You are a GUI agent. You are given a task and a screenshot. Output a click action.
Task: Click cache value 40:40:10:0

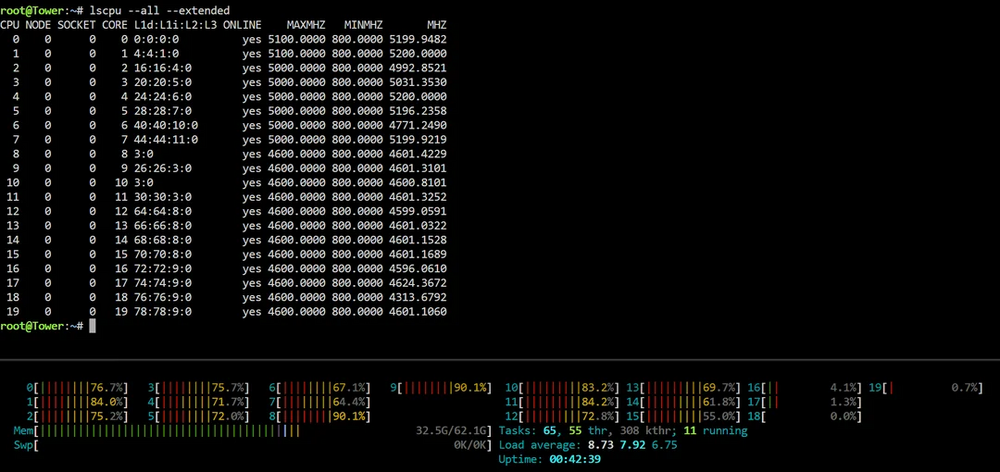166,125
